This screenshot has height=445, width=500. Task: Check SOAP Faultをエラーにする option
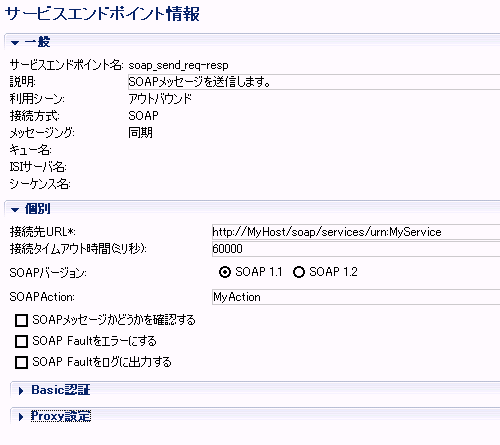[21, 341]
